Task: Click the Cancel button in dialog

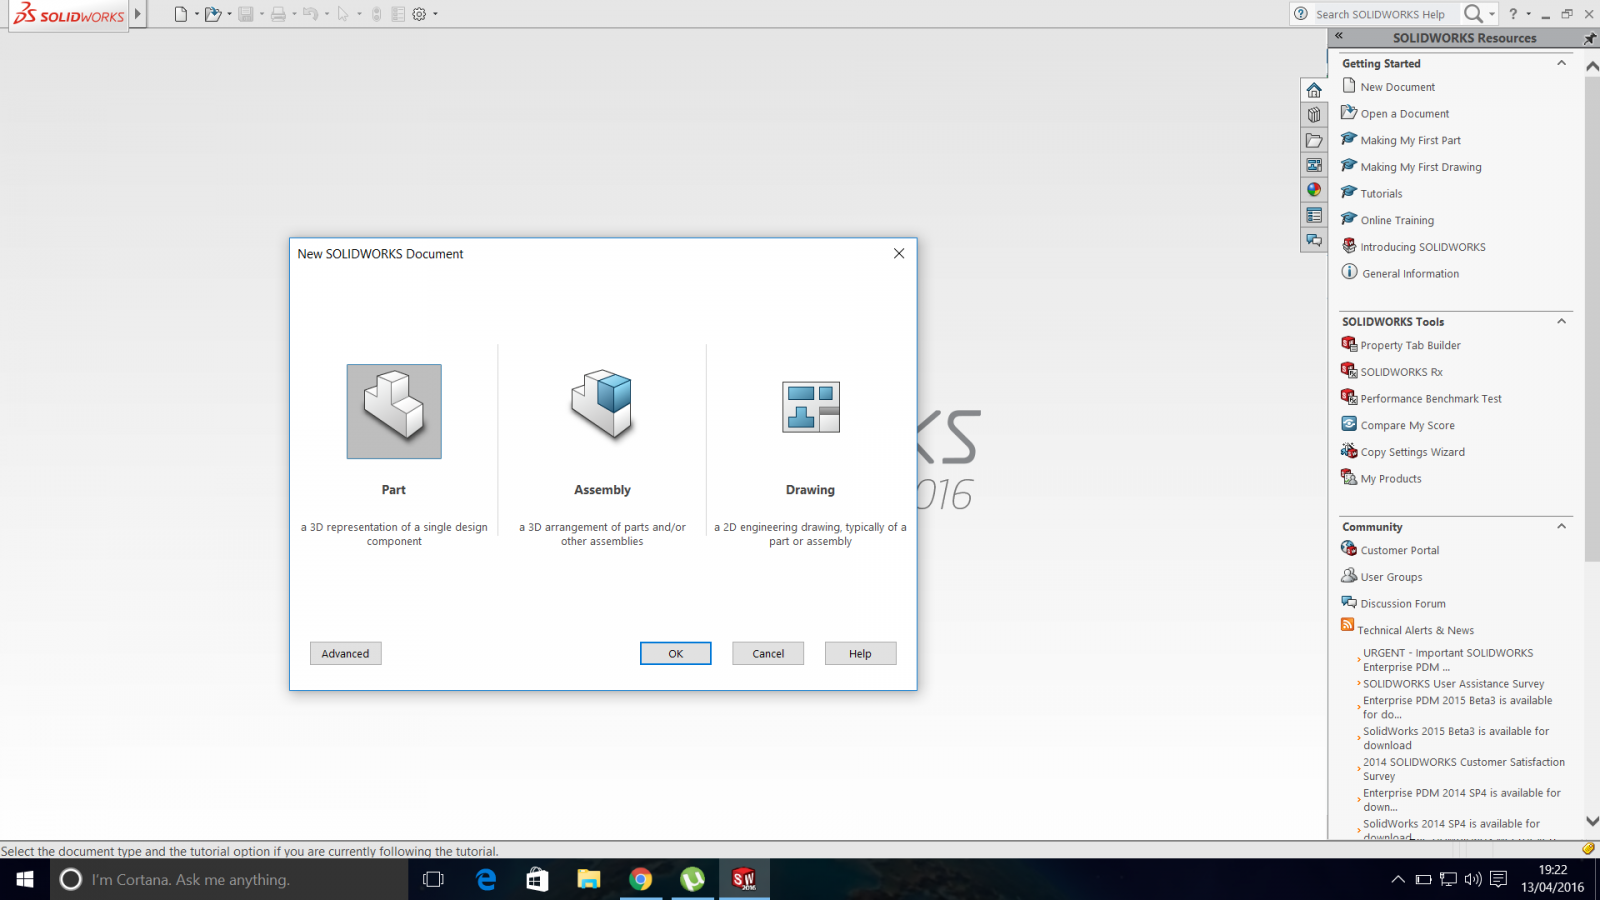Action: tap(768, 653)
